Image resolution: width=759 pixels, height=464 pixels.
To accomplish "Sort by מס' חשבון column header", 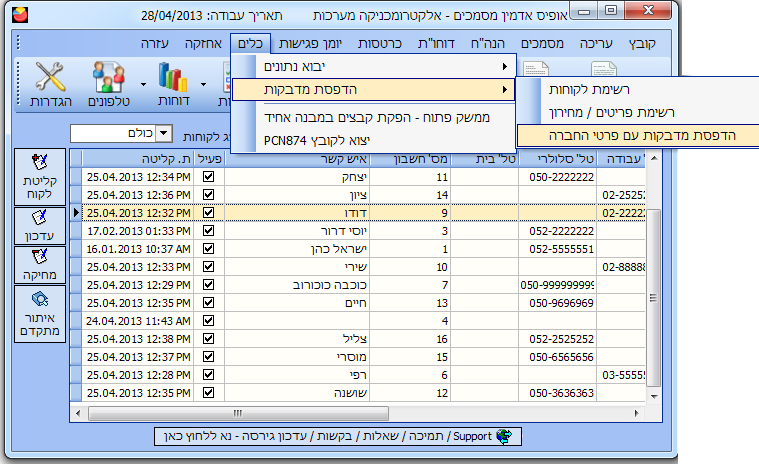I will (410, 159).
